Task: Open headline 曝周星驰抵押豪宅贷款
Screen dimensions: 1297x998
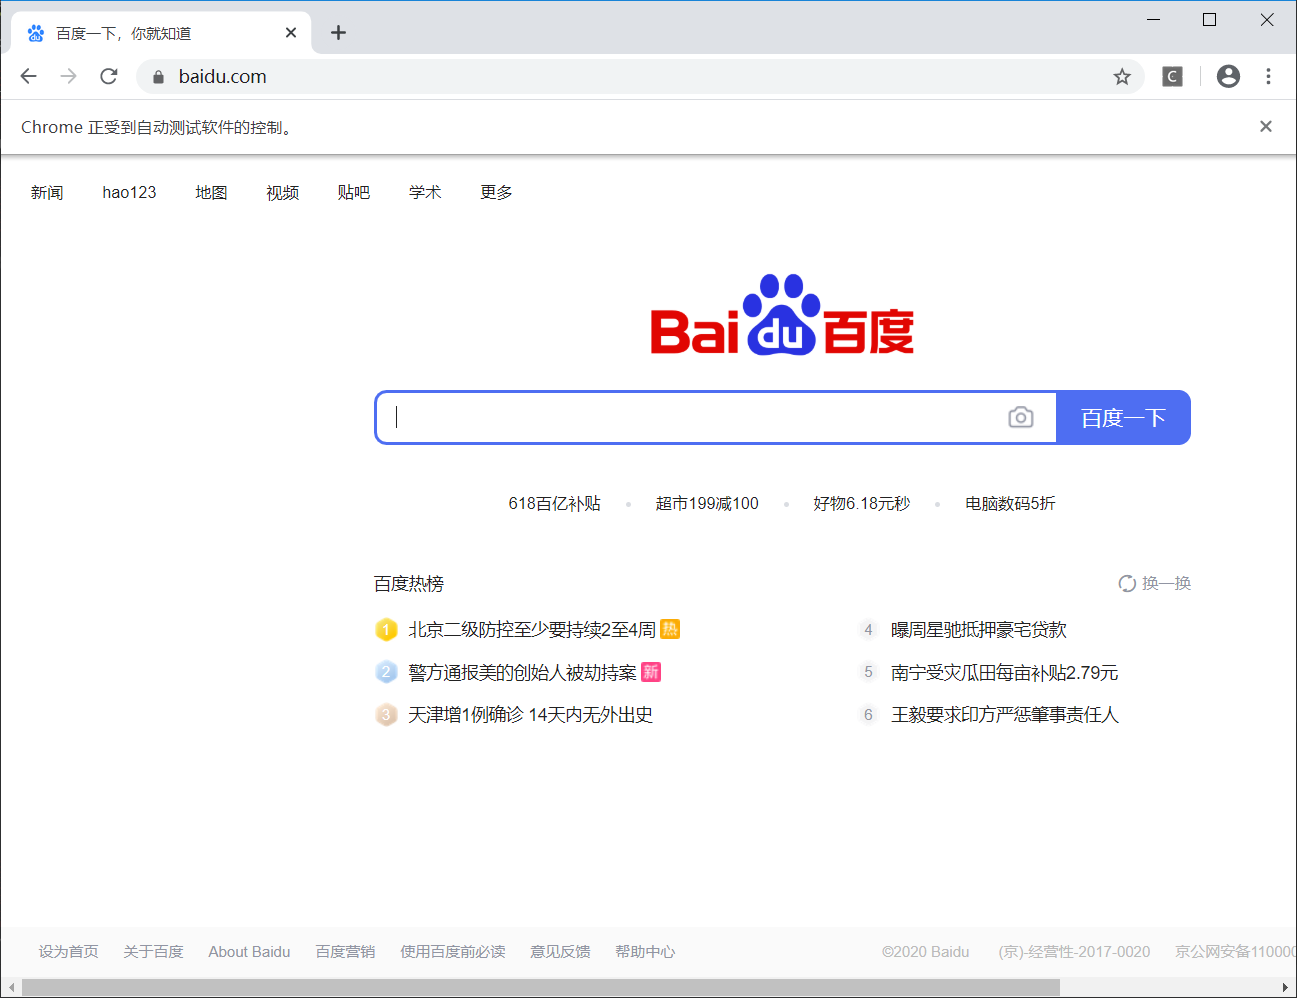Action: pyautogui.click(x=979, y=630)
